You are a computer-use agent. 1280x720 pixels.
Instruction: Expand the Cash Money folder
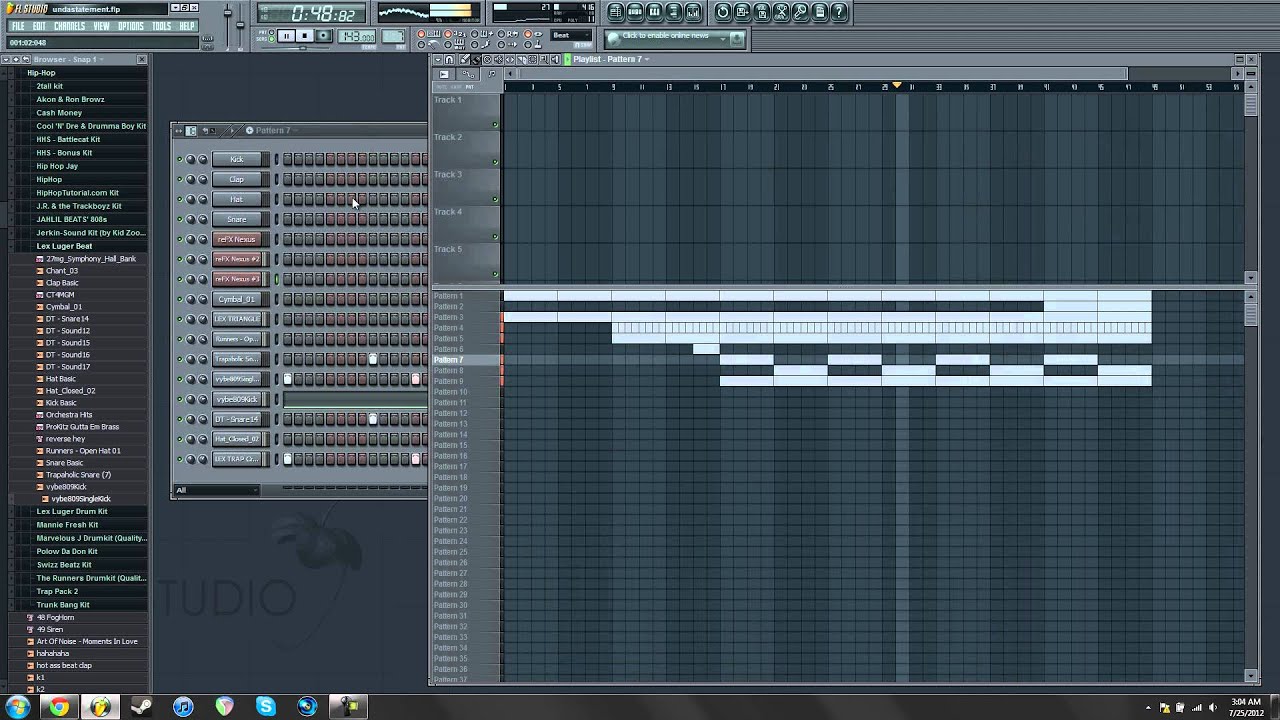point(59,113)
